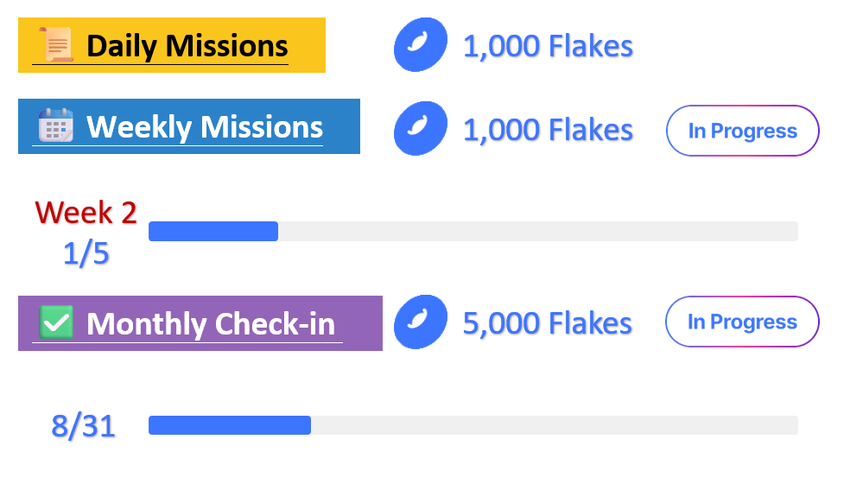Image resolution: width=850 pixels, height=479 pixels.
Task: Click the calendar icon beside Weekly Missions
Action: pyautogui.click(x=56, y=127)
